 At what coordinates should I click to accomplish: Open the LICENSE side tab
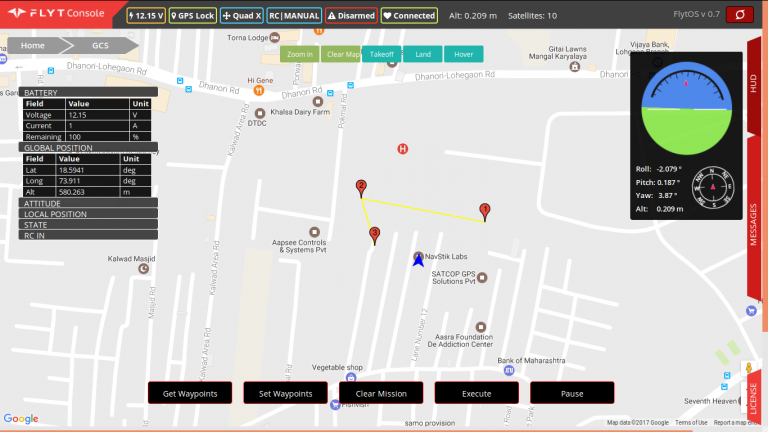pyautogui.click(x=753, y=397)
